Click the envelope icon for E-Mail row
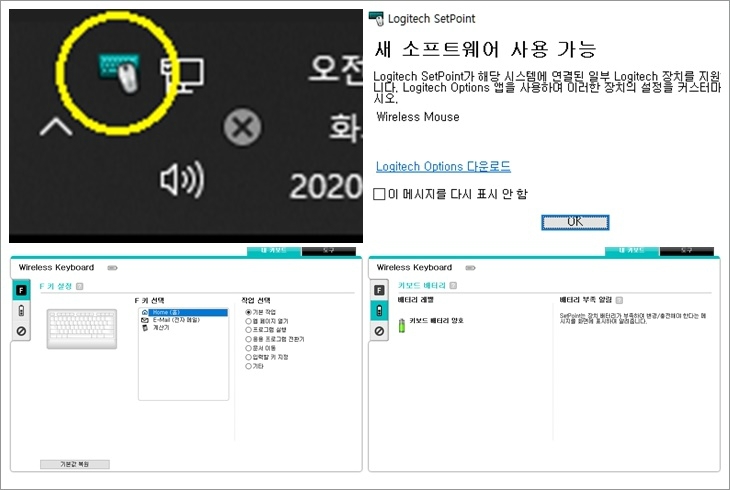 (x=145, y=320)
